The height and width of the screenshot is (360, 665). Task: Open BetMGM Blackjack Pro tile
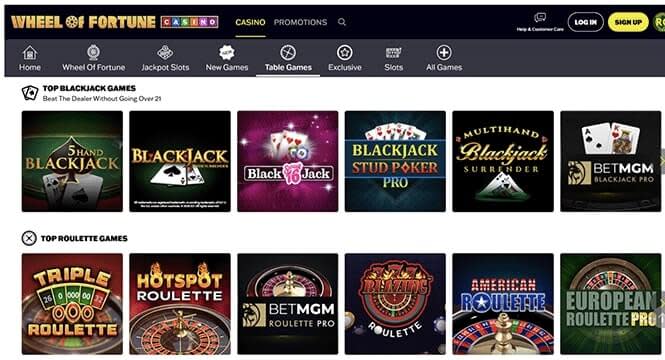click(x=611, y=161)
